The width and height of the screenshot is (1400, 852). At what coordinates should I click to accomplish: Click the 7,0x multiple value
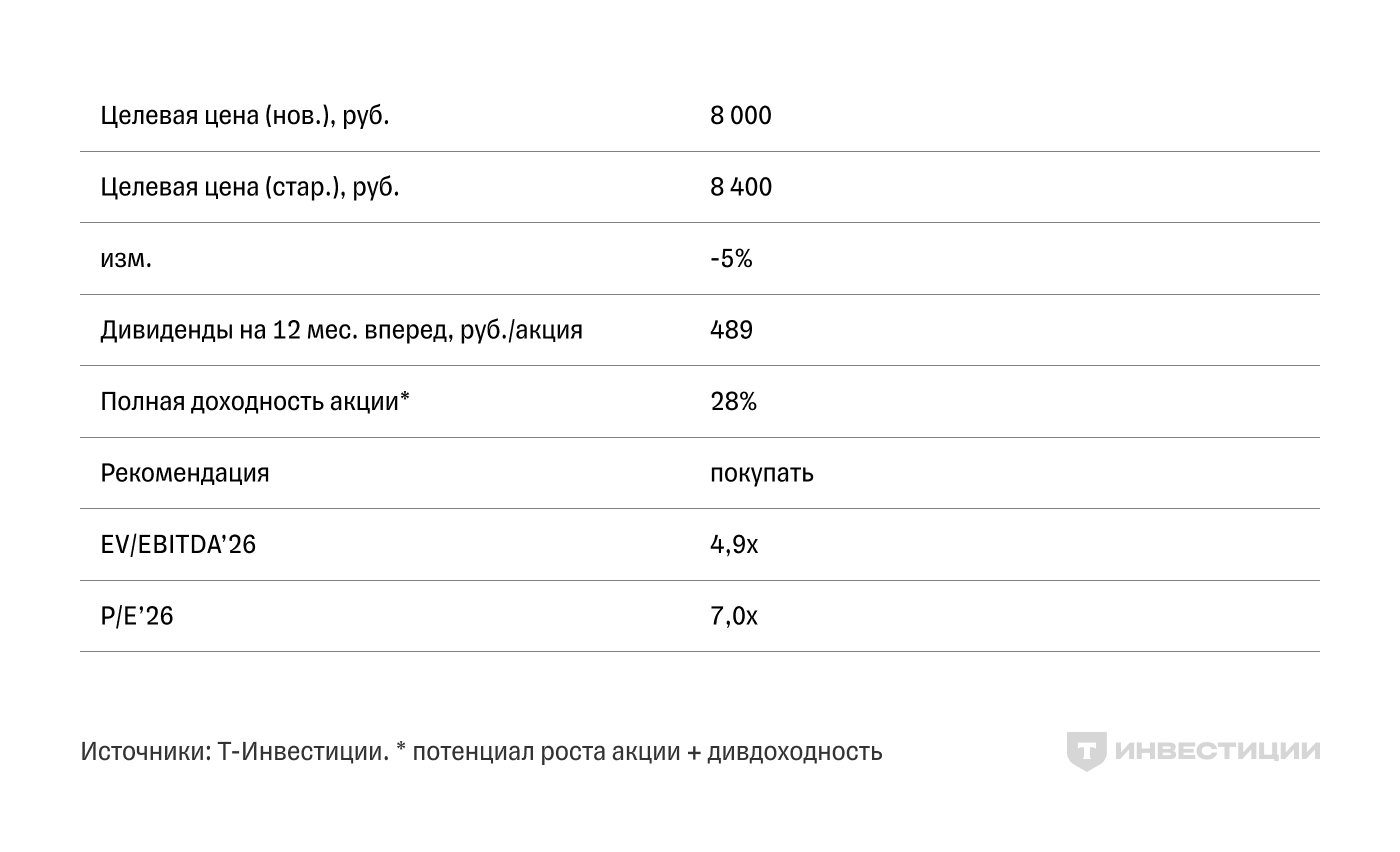coord(733,616)
